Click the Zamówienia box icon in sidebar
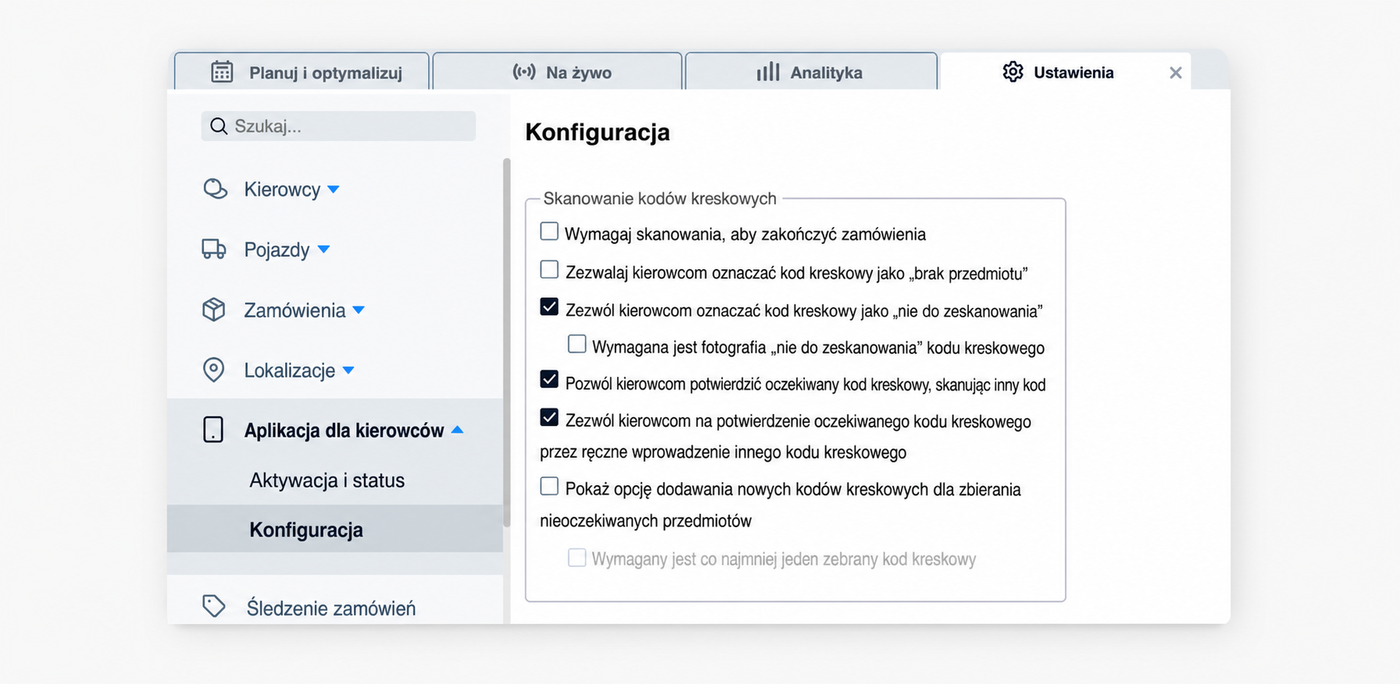The width and height of the screenshot is (1400, 684). 214,310
